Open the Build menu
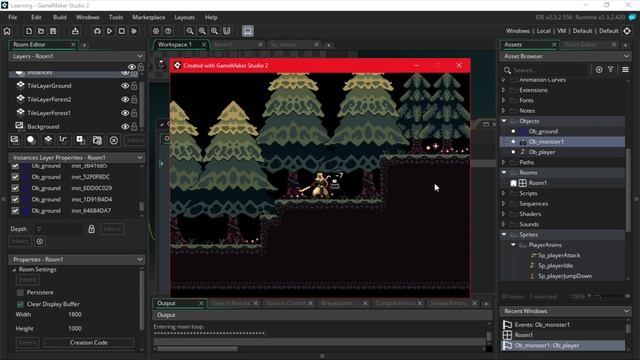 pos(60,17)
